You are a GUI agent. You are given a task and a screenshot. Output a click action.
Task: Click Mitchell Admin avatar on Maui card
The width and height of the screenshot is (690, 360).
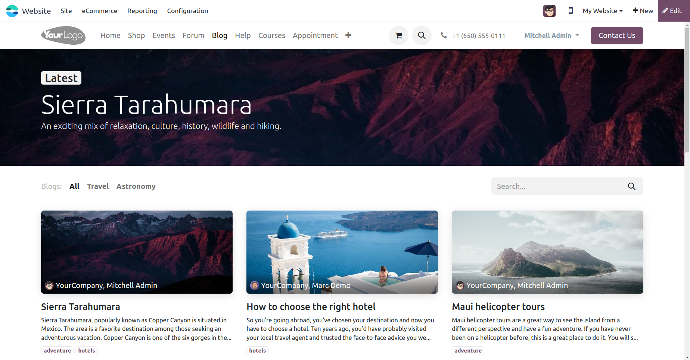click(460, 286)
